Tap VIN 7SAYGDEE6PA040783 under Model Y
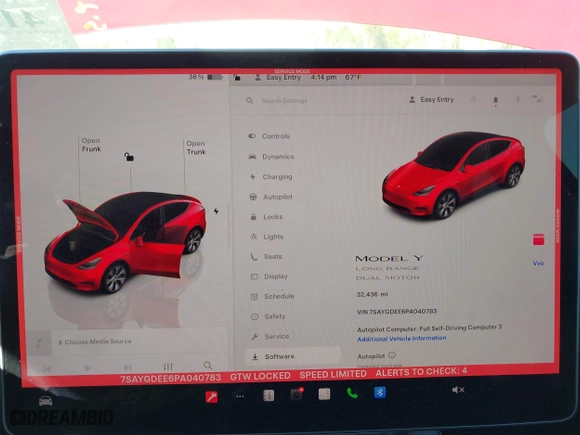Image resolution: width=580 pixels, height=435 pixels. click(x=397, y=311)
